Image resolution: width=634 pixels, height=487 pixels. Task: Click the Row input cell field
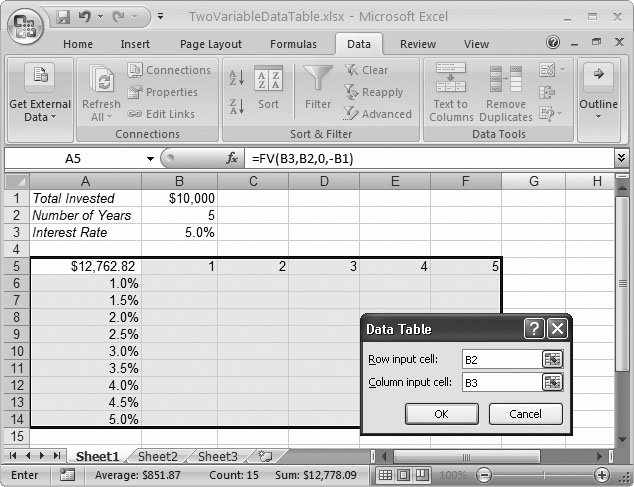498,359
